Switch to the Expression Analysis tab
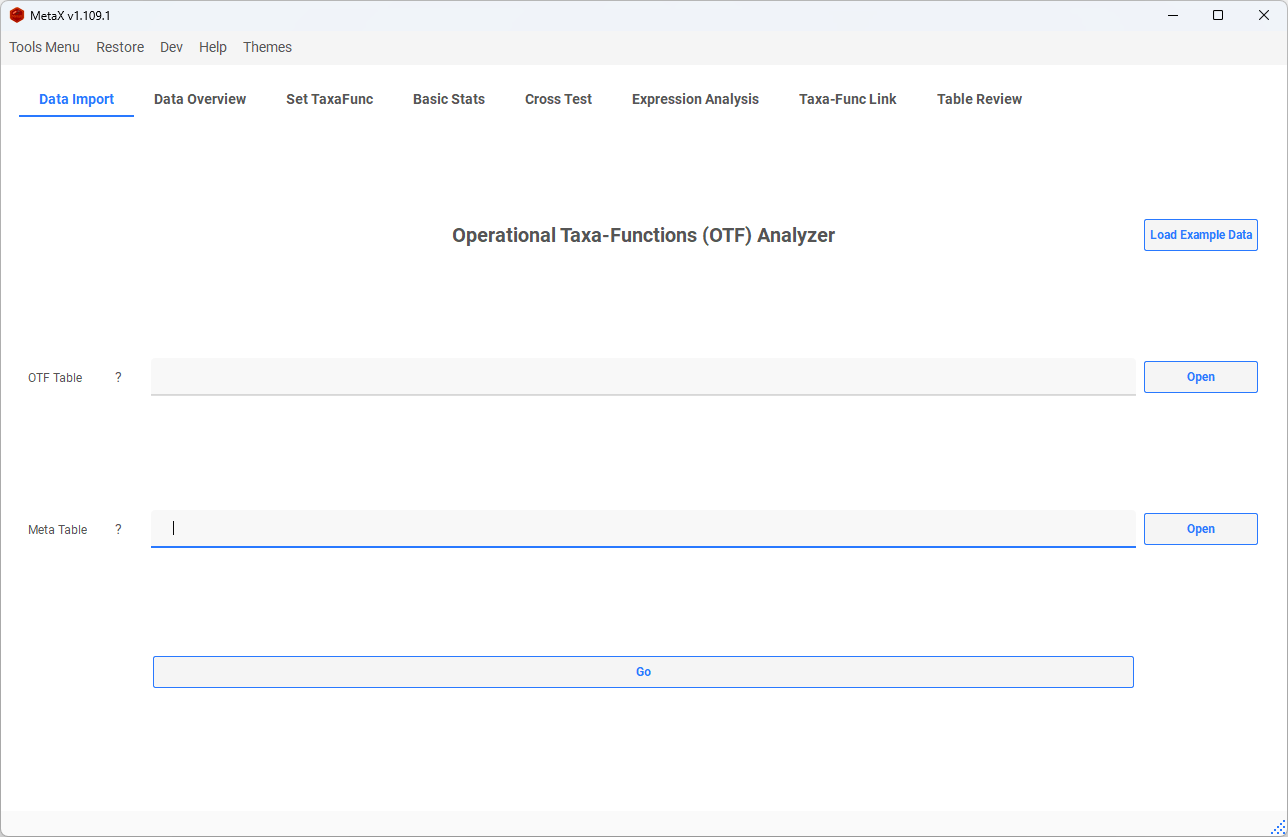The width and height of the screenshot is (1288, 837). tap(695, 99)
